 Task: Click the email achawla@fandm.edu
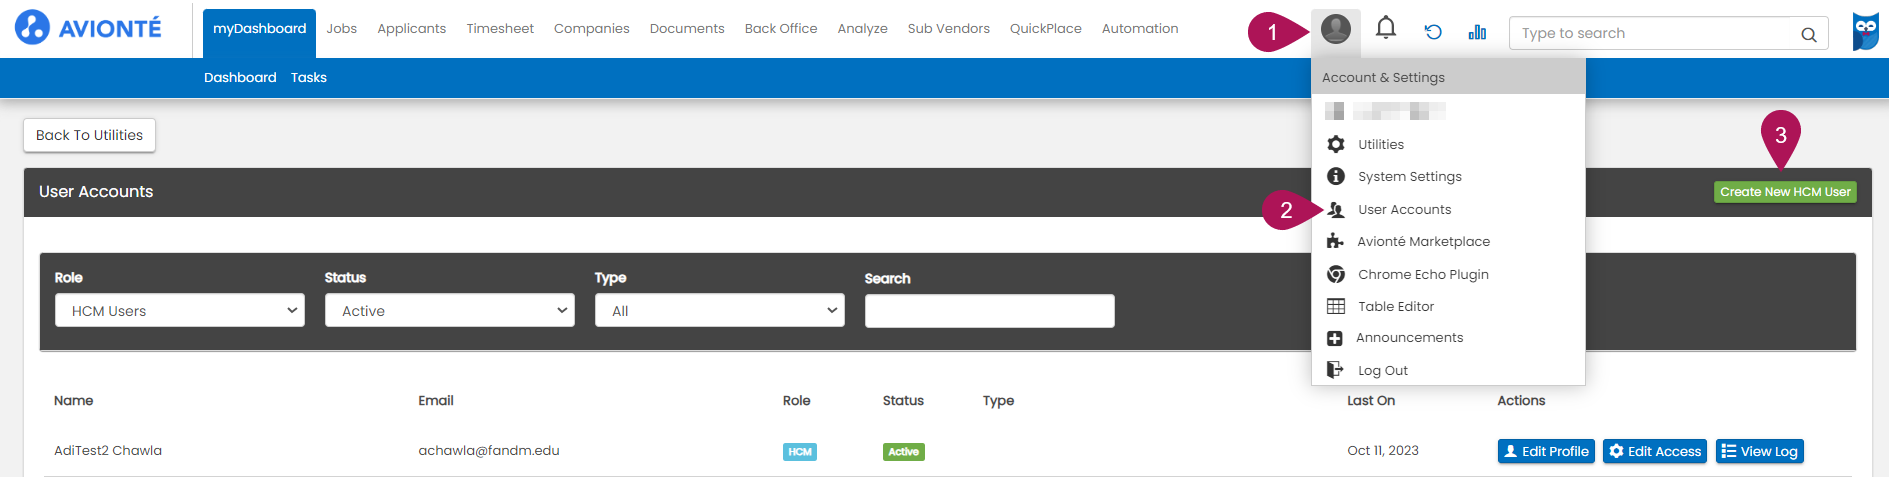click(489, 450)
